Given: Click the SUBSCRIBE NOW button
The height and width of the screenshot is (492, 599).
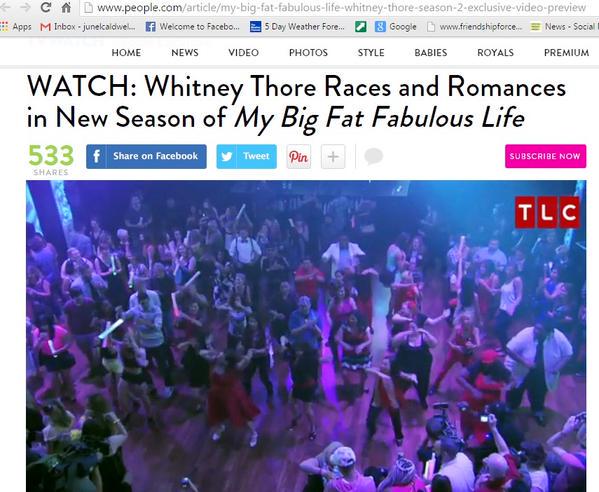Looking at the screenshot, I should point(546,156).
